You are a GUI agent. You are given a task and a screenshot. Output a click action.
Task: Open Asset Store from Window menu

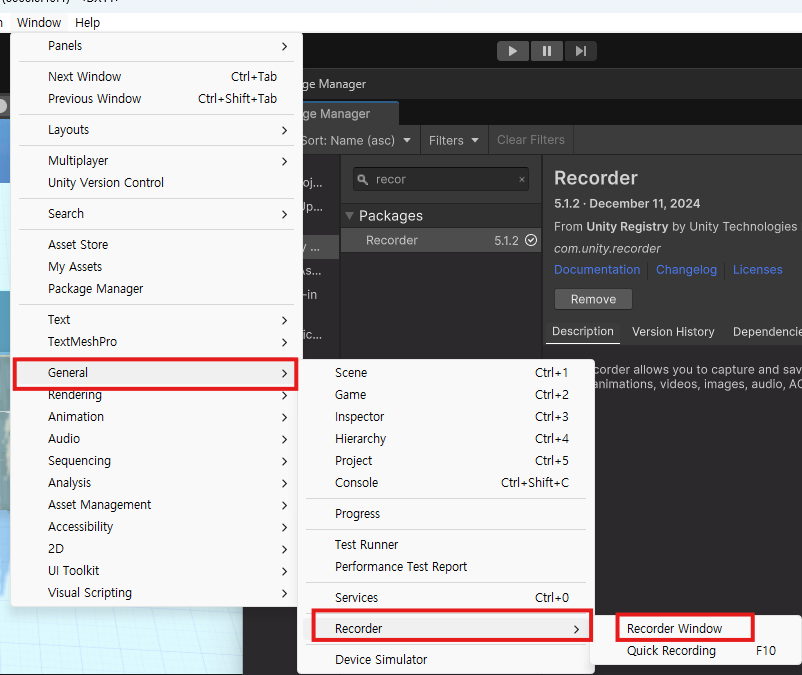[x=157, y=244]
